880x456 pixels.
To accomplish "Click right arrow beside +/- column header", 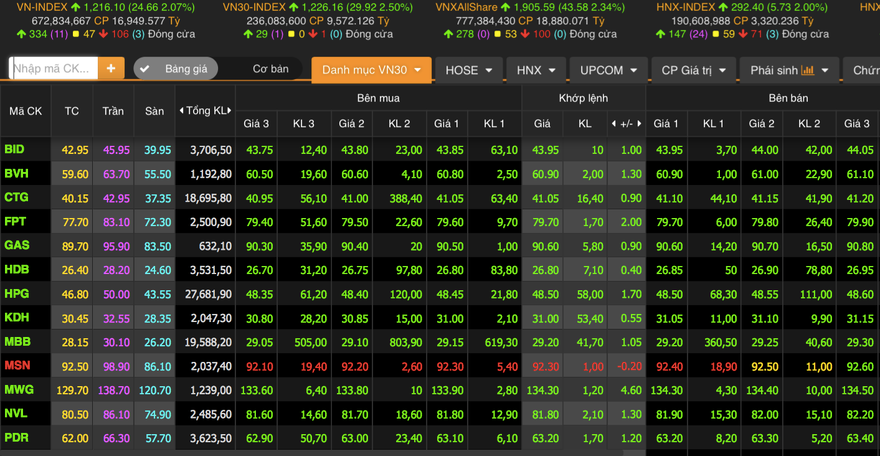I will pyautogui.click(x=639, y=123).
